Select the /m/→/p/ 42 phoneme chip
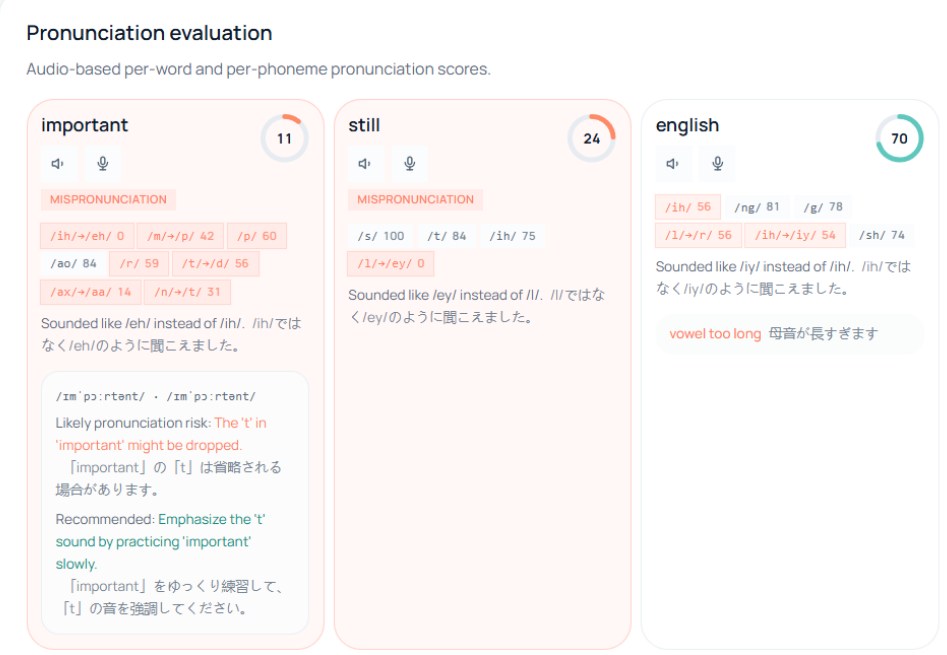The width and height of the screenshot is (947, 655). (x=181, y=236)
